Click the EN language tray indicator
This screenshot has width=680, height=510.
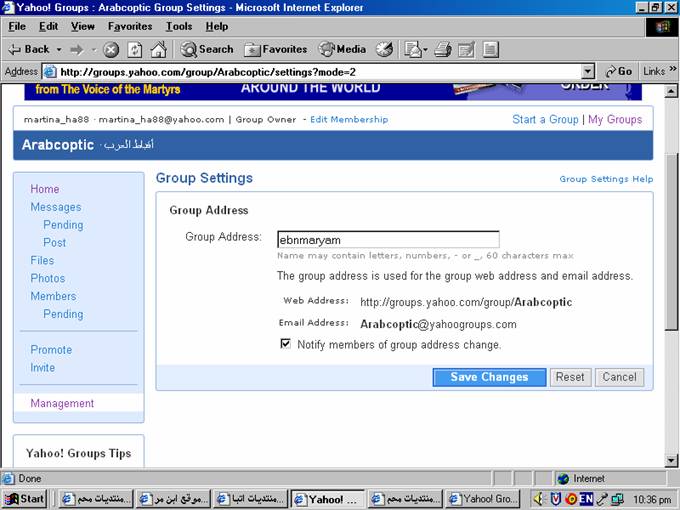[586, 499]
